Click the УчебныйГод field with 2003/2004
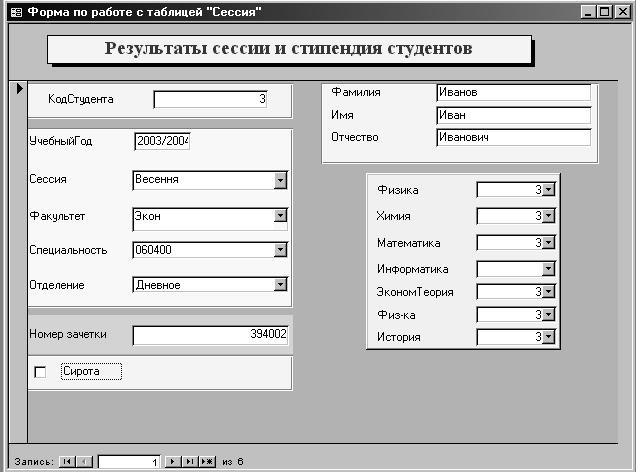 pos(162,141)
